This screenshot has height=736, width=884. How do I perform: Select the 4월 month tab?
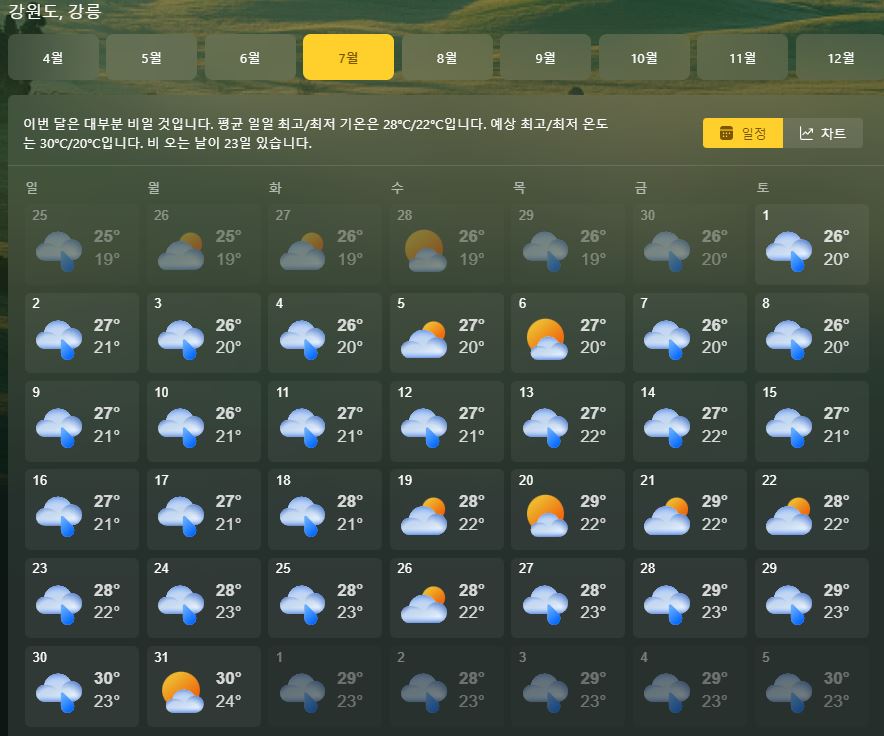tap(53, 57)
